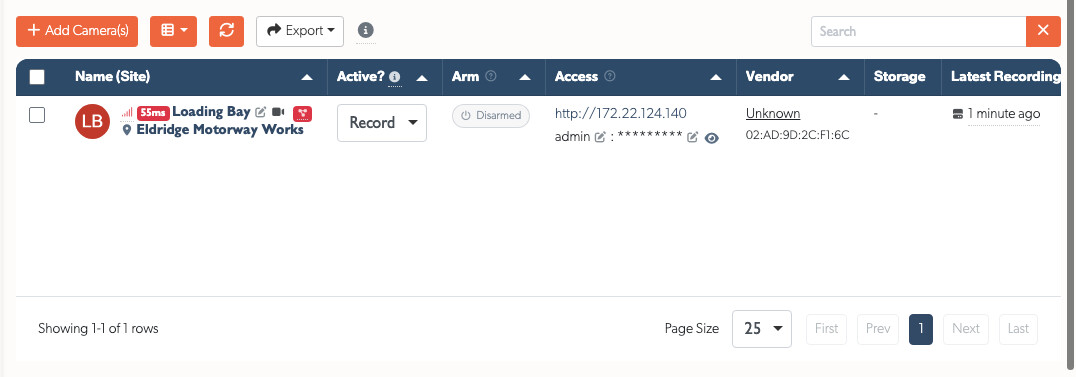Click the toolbar info icon beside Export
1076x377 pixels.
(366, 30)
